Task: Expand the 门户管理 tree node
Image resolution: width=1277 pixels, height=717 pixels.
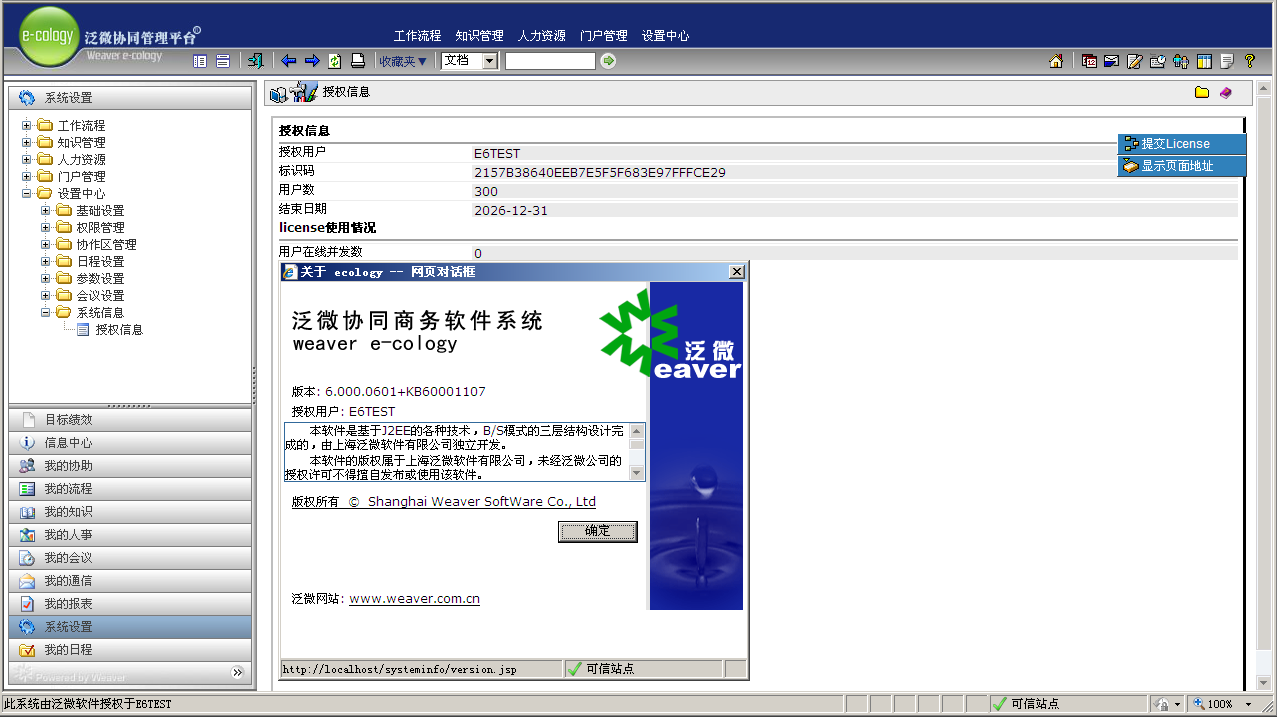Action: (x=27, y=177)
